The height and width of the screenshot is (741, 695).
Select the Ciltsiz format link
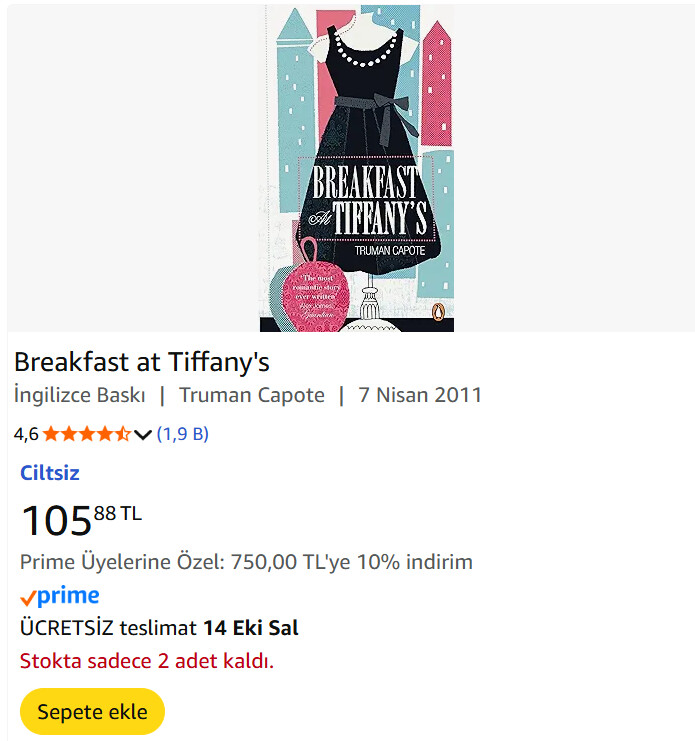[50, 473]
